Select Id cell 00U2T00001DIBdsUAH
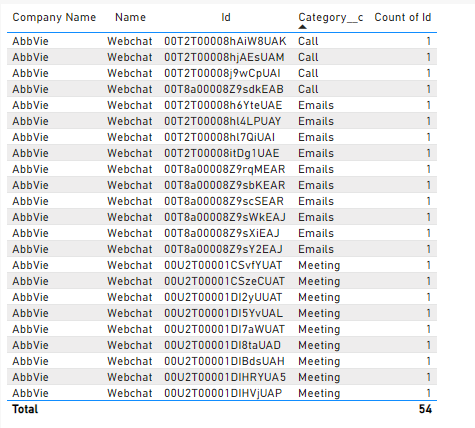Image resolution: width=475 pixels, height=428 pixels. pos(224,361)
